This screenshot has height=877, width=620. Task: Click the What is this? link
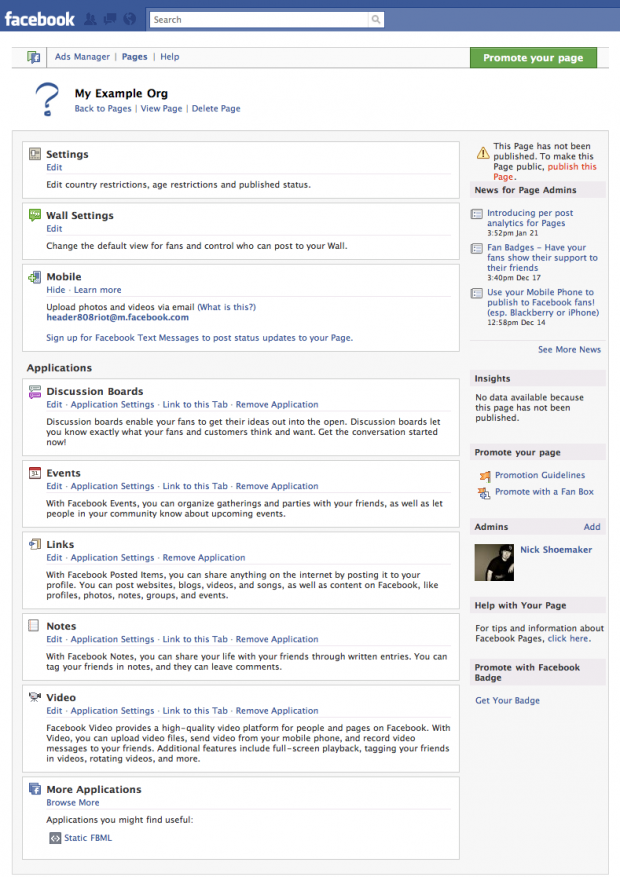[x=226, y=307]
